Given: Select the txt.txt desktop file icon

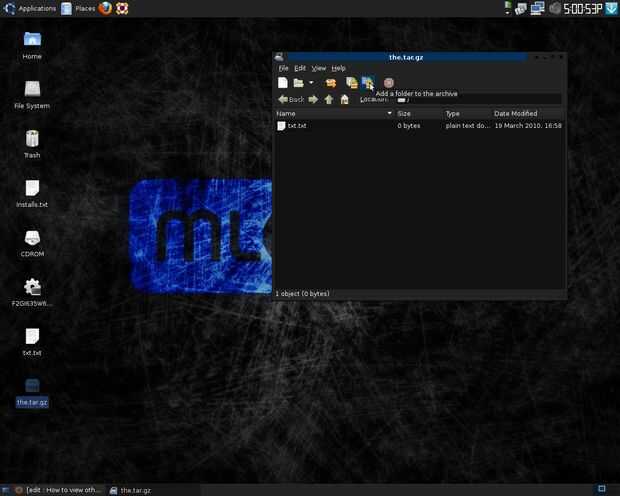Looking at the screenshot, I should pos(32,342).
